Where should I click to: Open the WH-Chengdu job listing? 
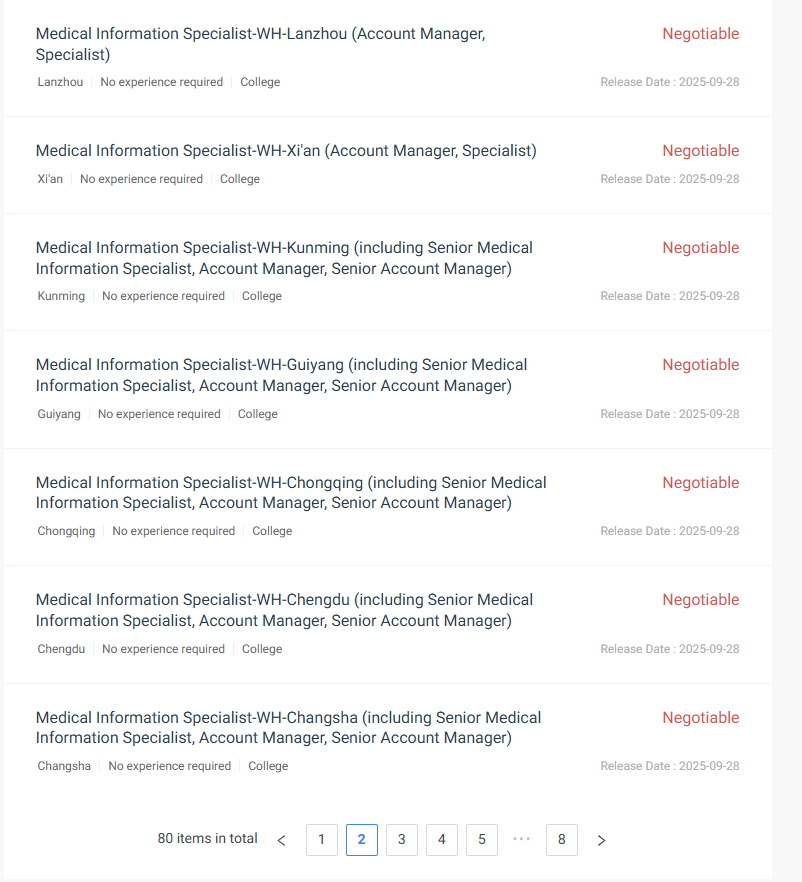click(x=284, y=610)
